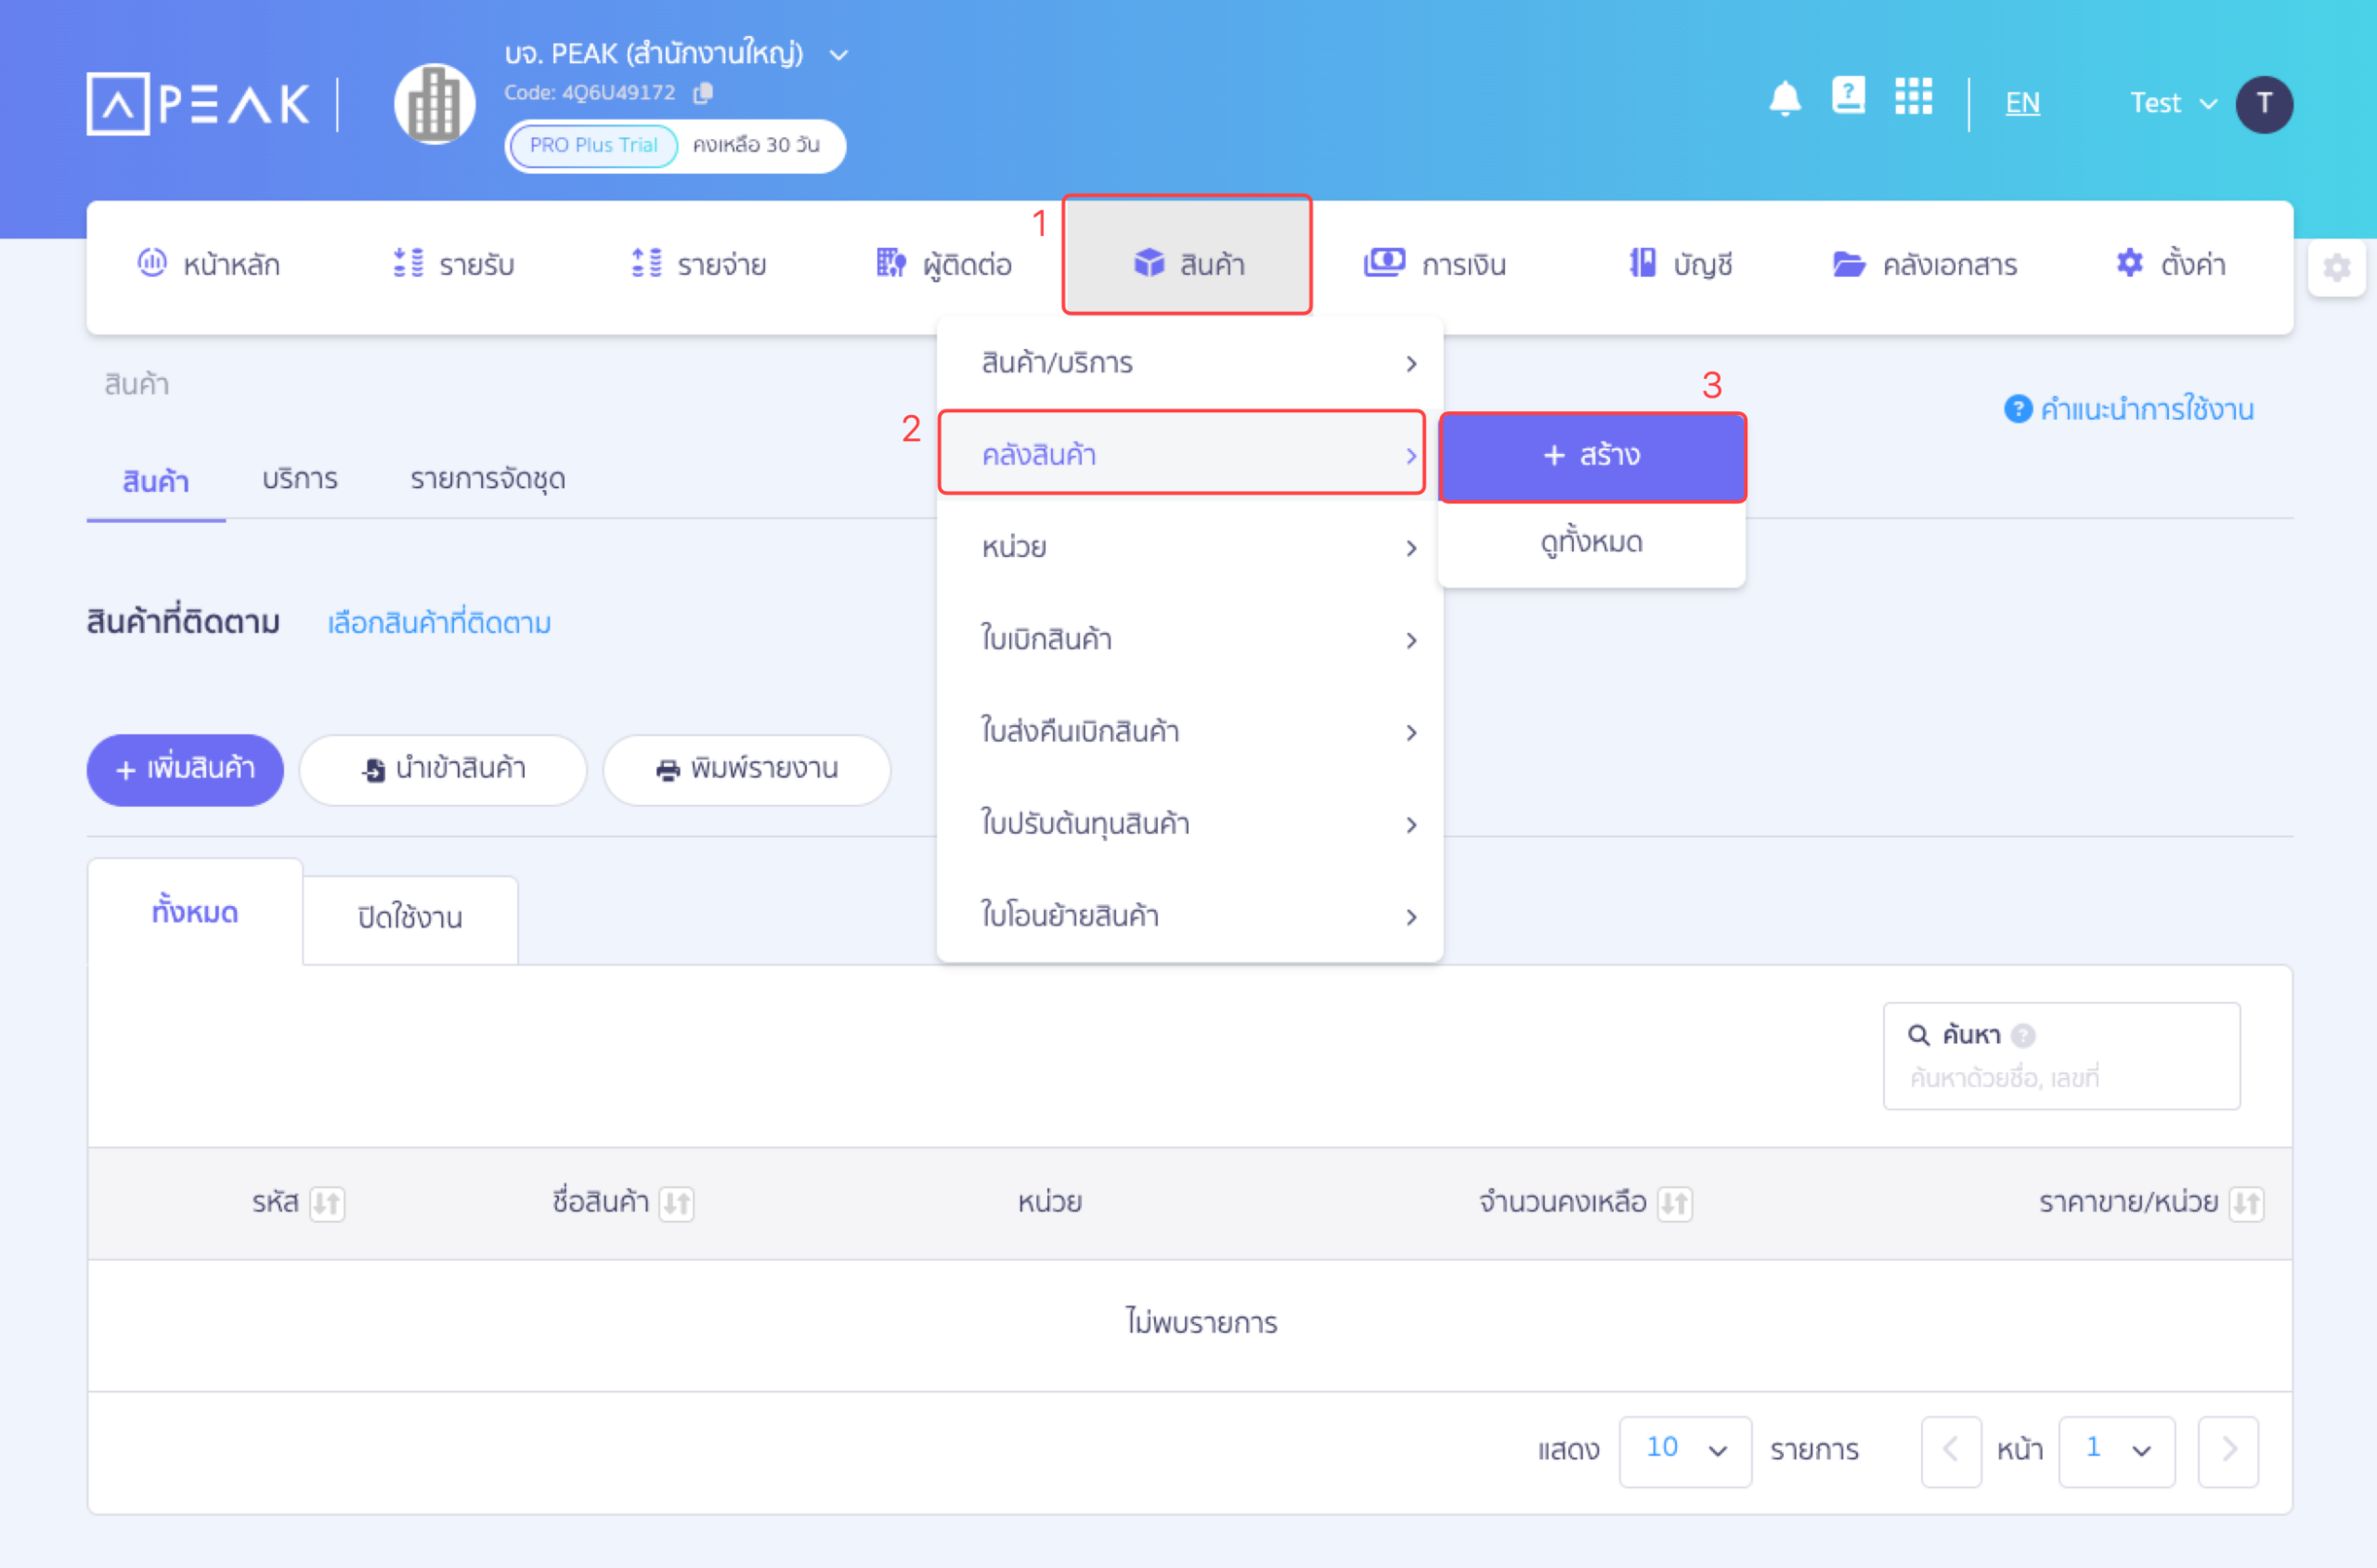Viewport: 2377px width, 1568px height.
Task: Switch to ปิดใช้งาน tab
Action: click(410, 919)
